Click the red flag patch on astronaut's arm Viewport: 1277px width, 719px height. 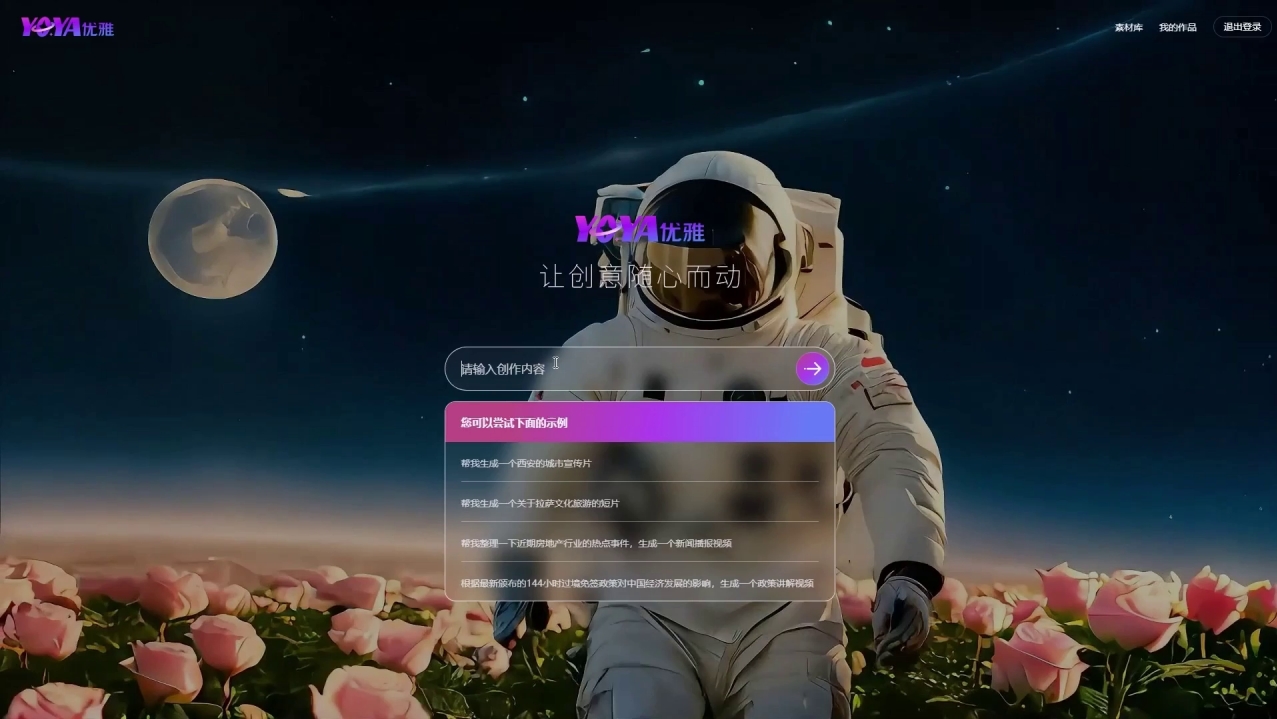point(874,362)
